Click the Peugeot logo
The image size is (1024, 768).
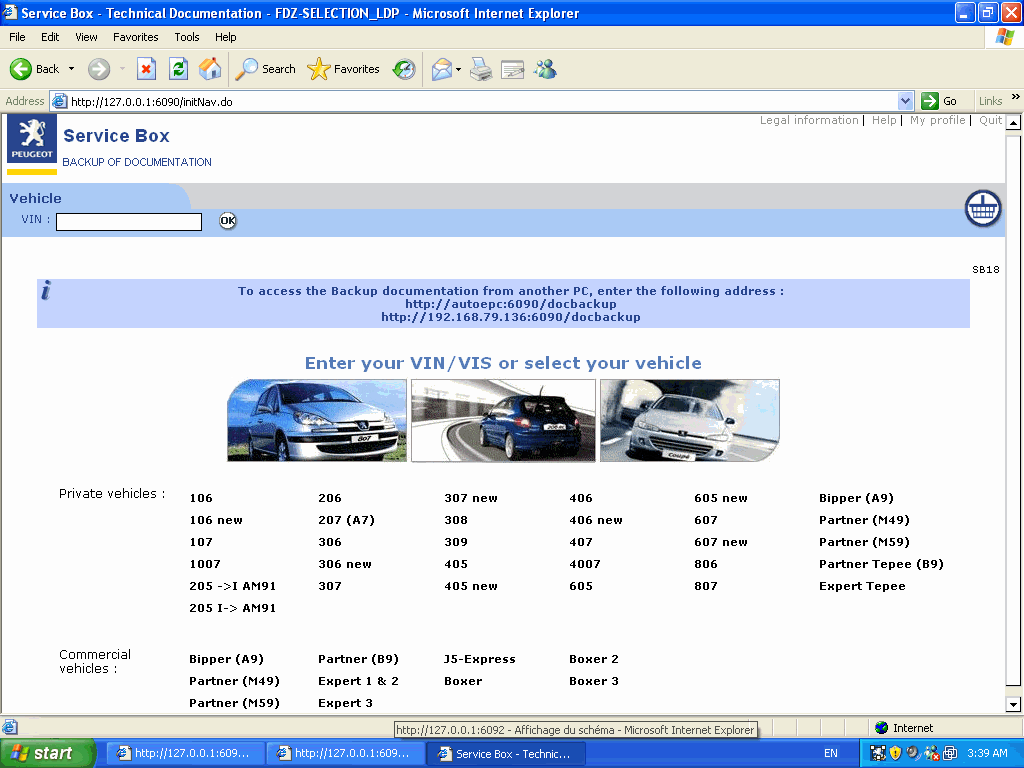32,140
